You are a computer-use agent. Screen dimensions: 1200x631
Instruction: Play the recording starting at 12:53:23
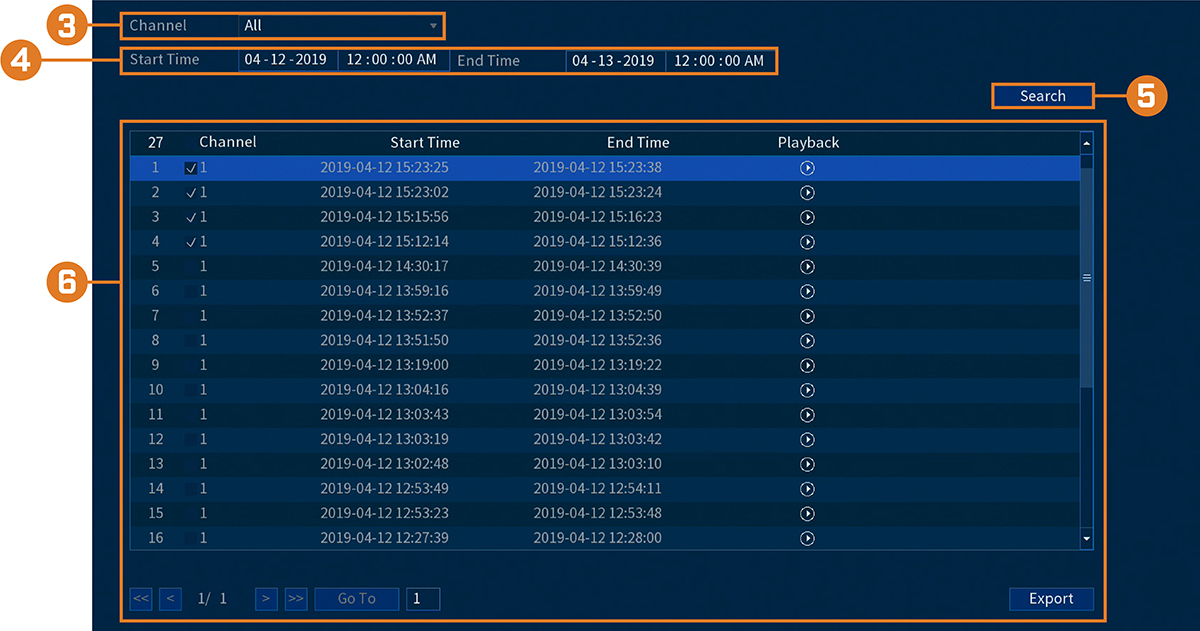pos(807,513)
